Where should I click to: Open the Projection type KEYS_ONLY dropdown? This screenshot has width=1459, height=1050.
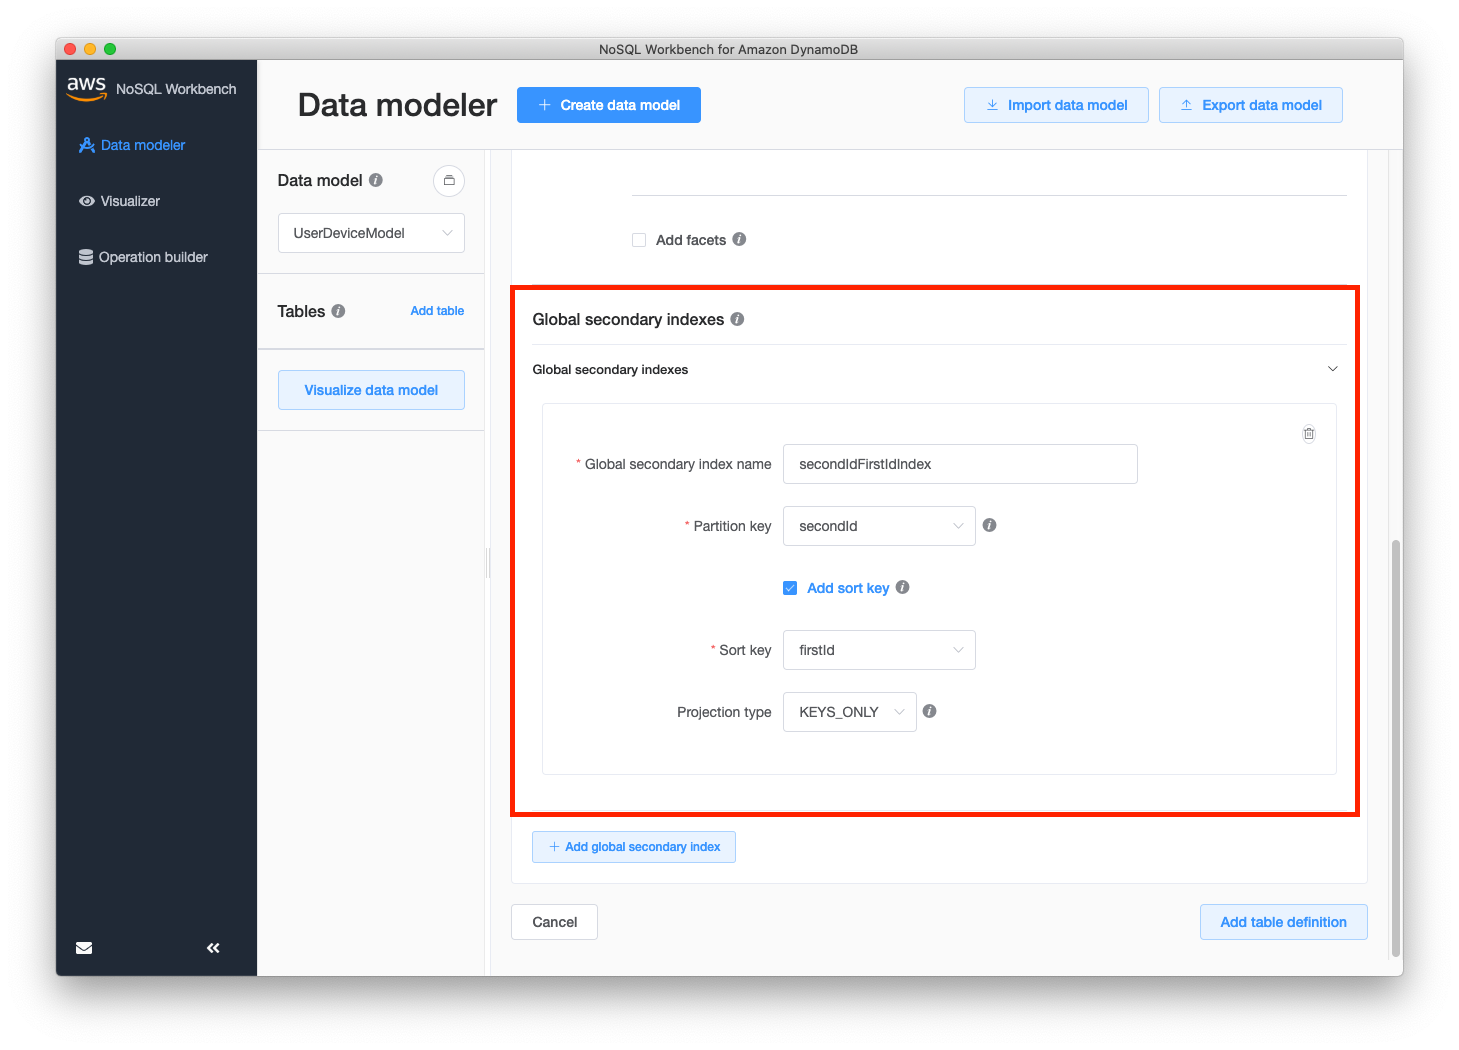tap(849, 711)
